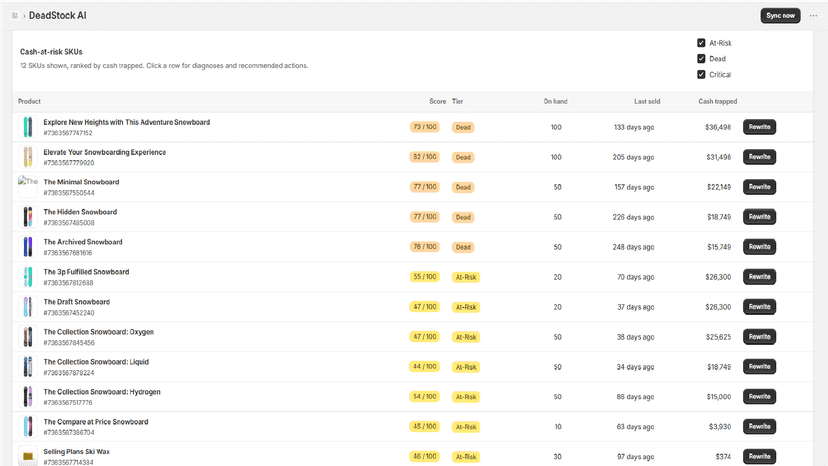
Task: Select The Collection Snowboard: Hydrogen name
Action: [x=102, y=392]
